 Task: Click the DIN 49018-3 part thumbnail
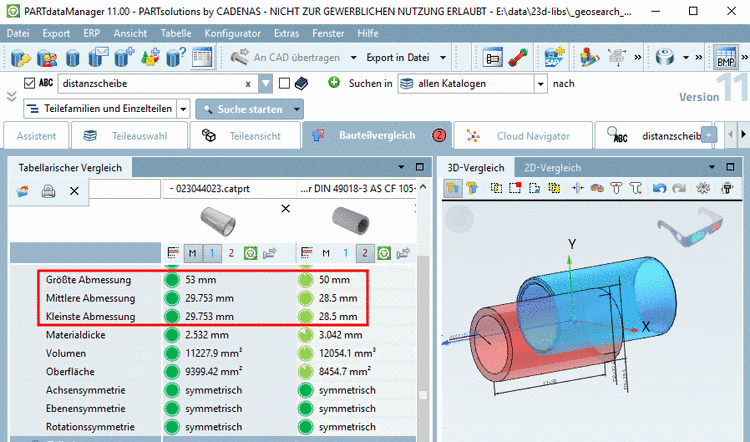point(351,221)
